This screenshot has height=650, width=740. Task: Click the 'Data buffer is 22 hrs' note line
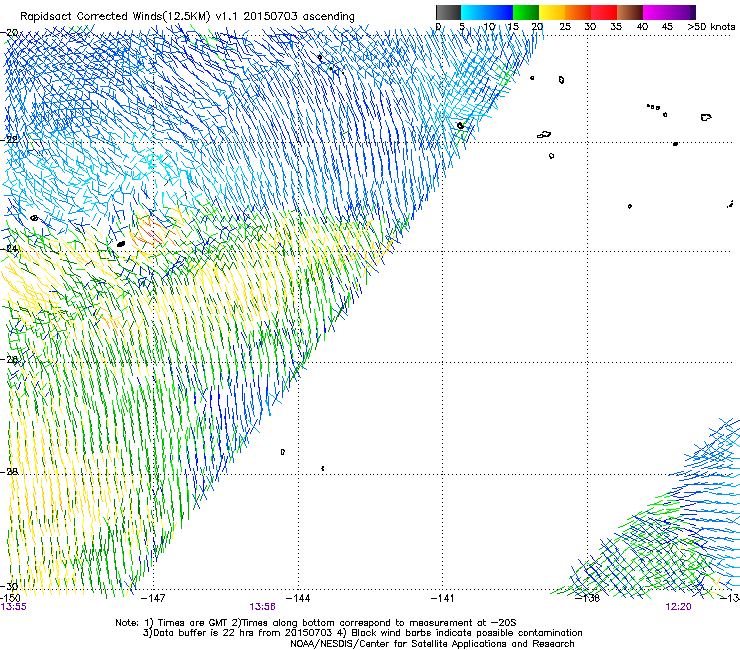[362, 633]
